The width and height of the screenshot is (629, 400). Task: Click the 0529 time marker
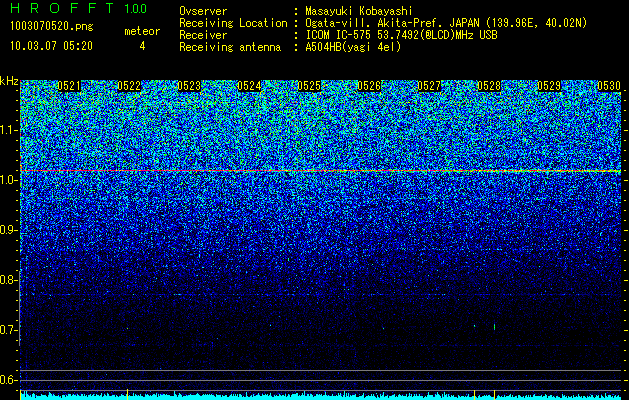pos(549,86)
